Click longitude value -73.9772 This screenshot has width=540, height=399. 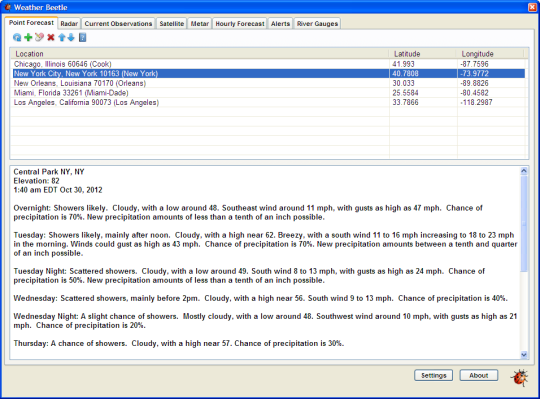[x=474, y=73]
